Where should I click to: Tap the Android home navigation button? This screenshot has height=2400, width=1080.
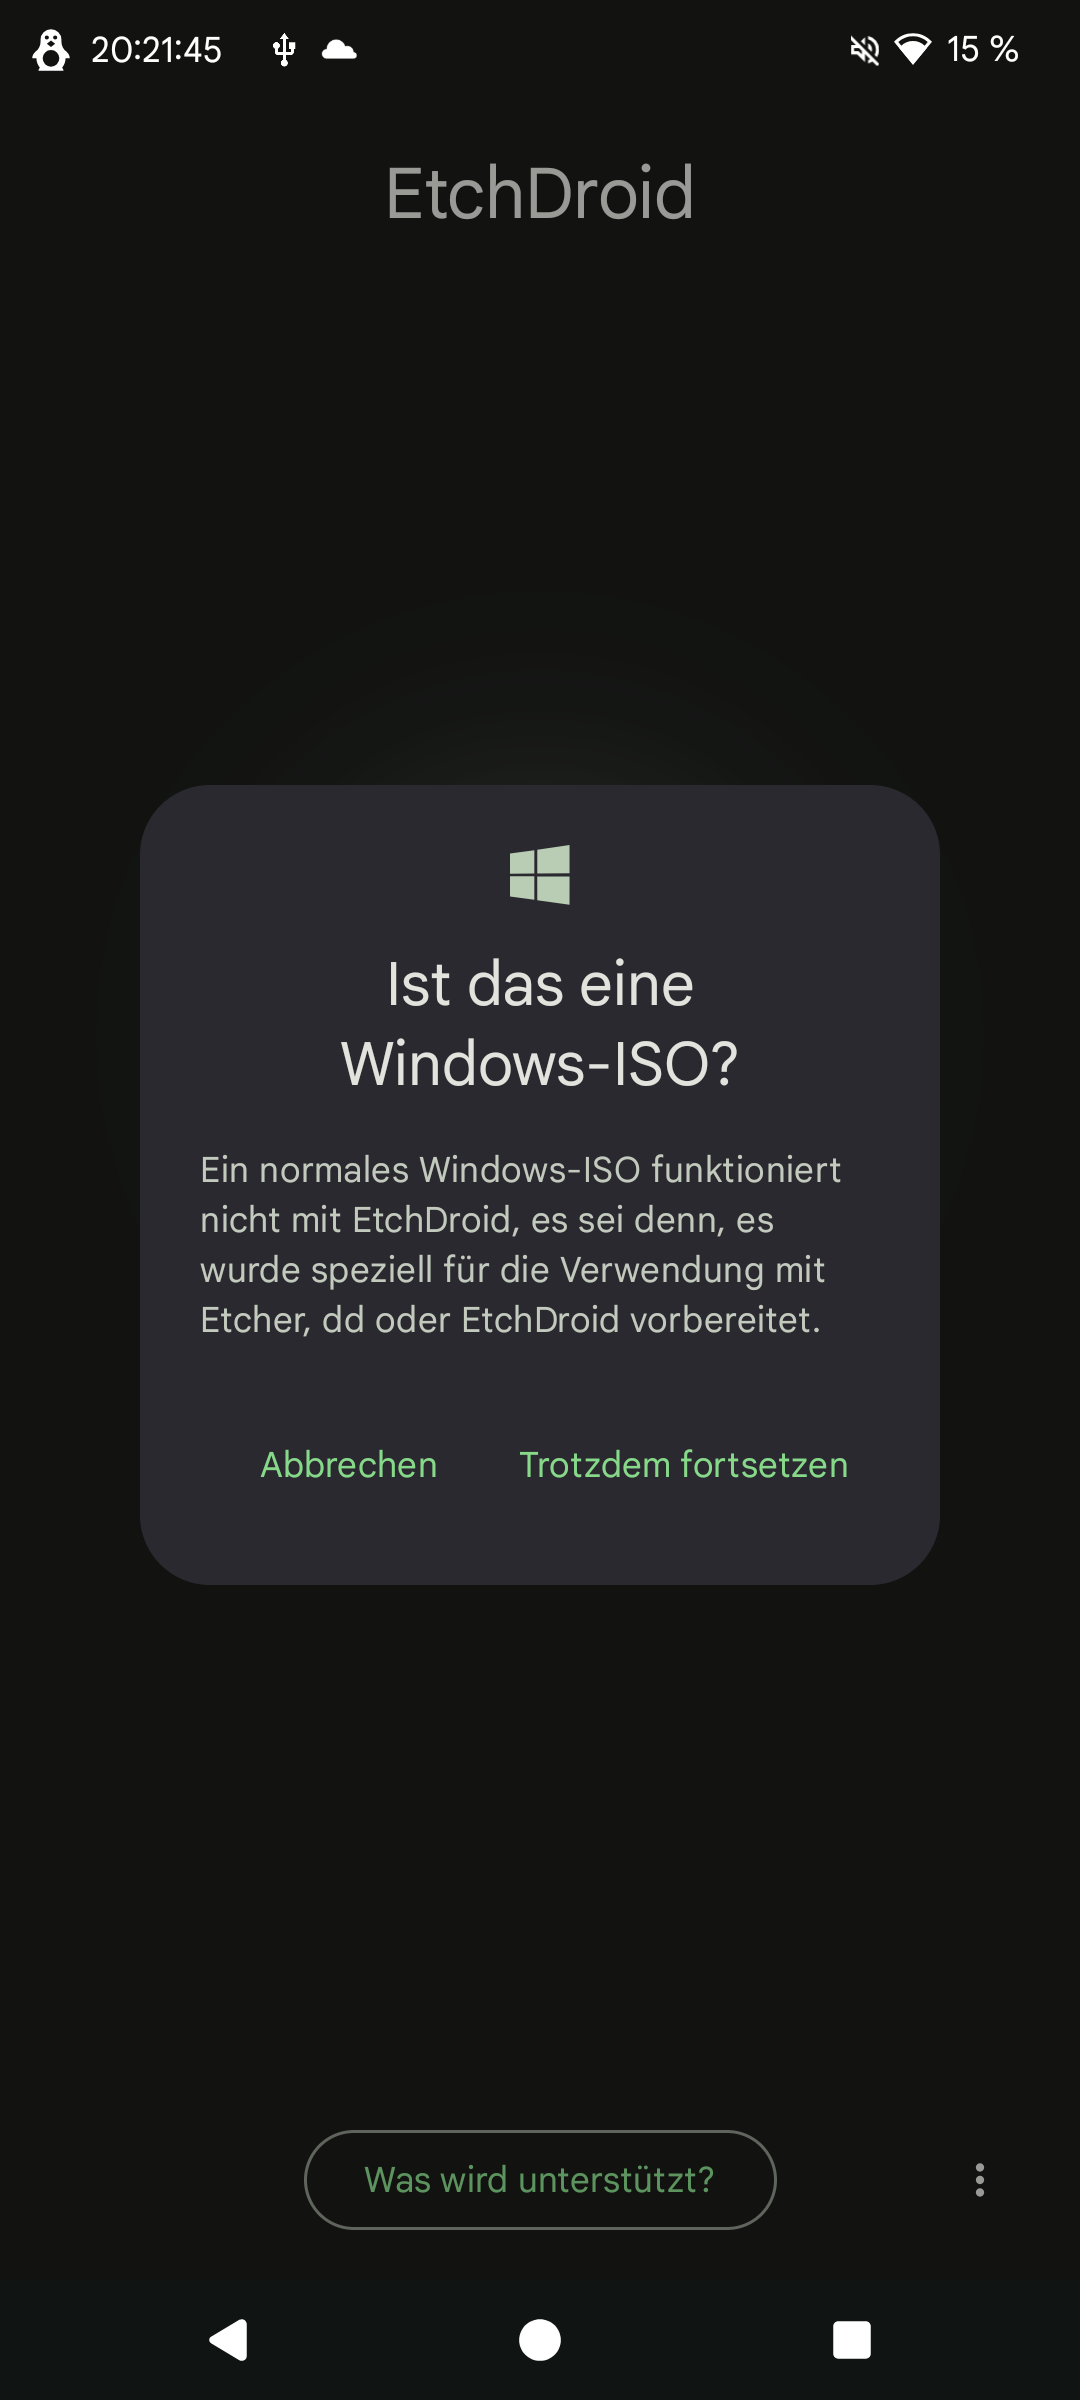(540, 2340)
